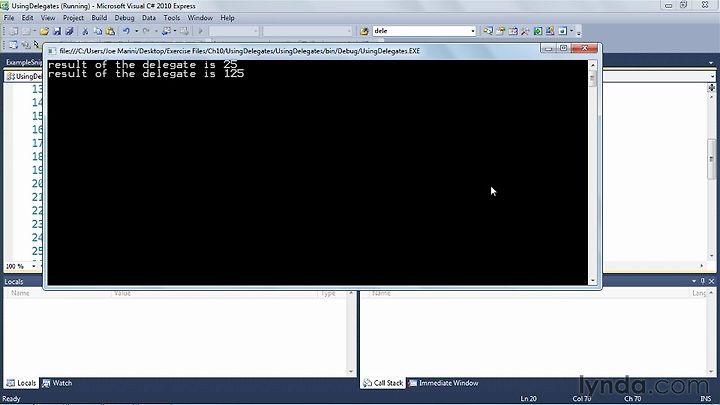Click the Start Debugging play icon

200,31
